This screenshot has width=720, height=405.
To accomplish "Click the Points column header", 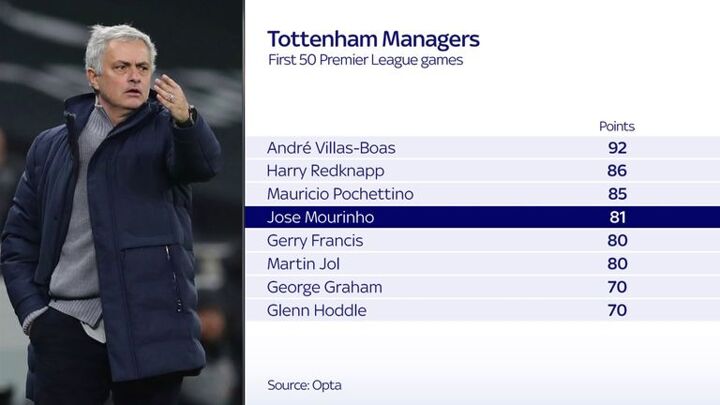I will coord(617,126).
